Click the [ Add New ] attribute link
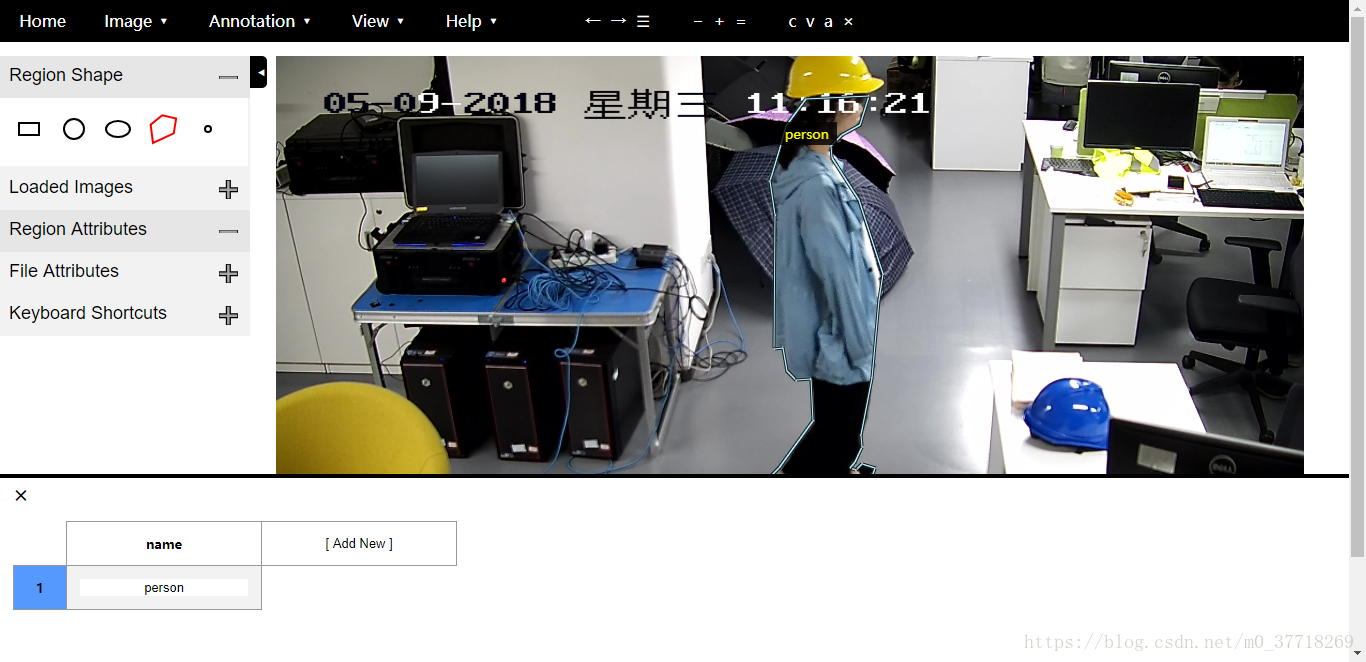This screenshot has width=1366, height=662. 359,543
